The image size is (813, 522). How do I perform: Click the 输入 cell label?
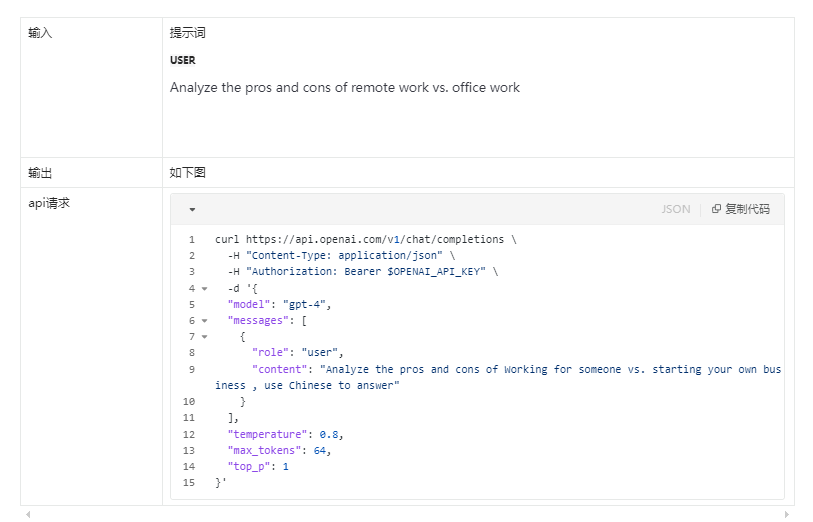40,33
